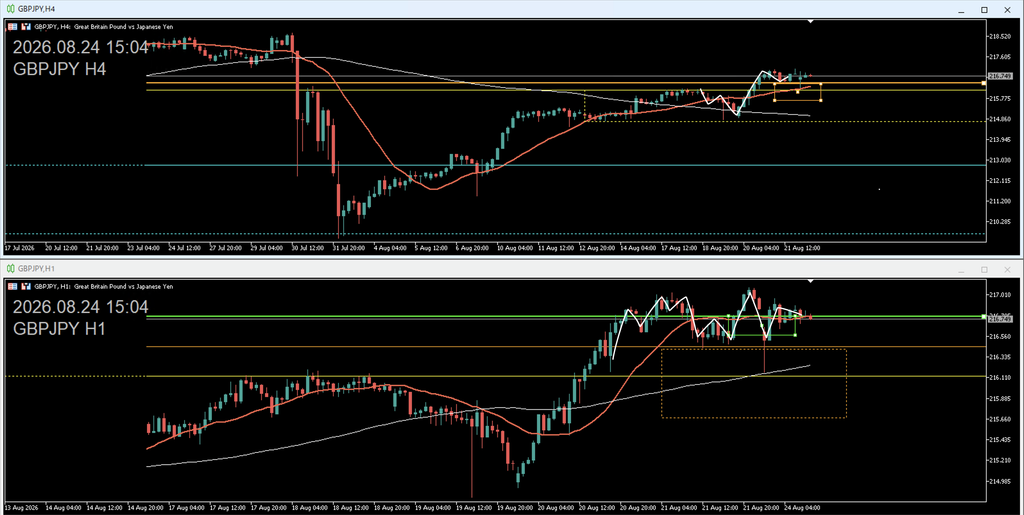The image size is (1024, 515).
Task: Select the orange dotted rectangle on H1 chart
Action: point(754,383)
